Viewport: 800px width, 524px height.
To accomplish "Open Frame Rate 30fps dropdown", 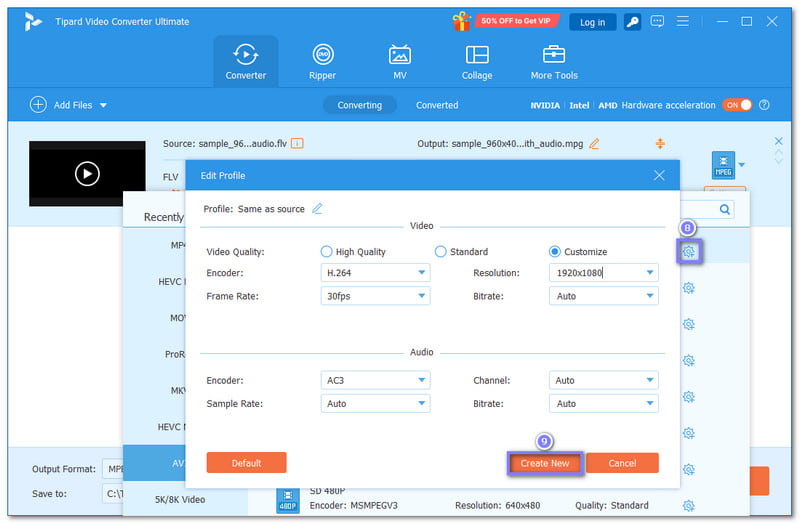I will point(376,296).
